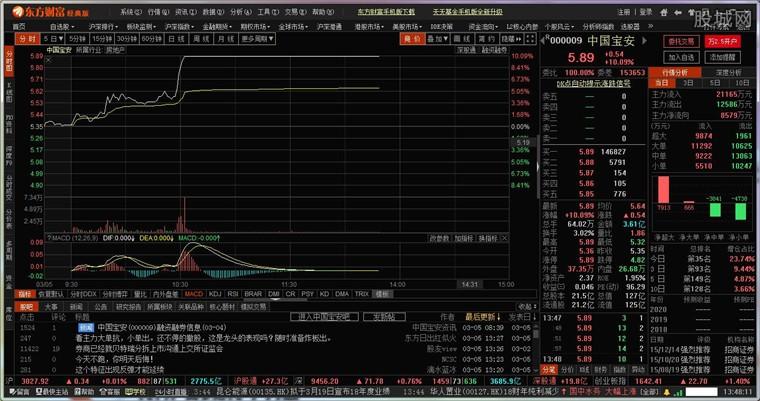Open 叠加 overlay dropdown
The width and height of the screenshot is (760, 401).
pyautogui.click(x=438, y=39)
